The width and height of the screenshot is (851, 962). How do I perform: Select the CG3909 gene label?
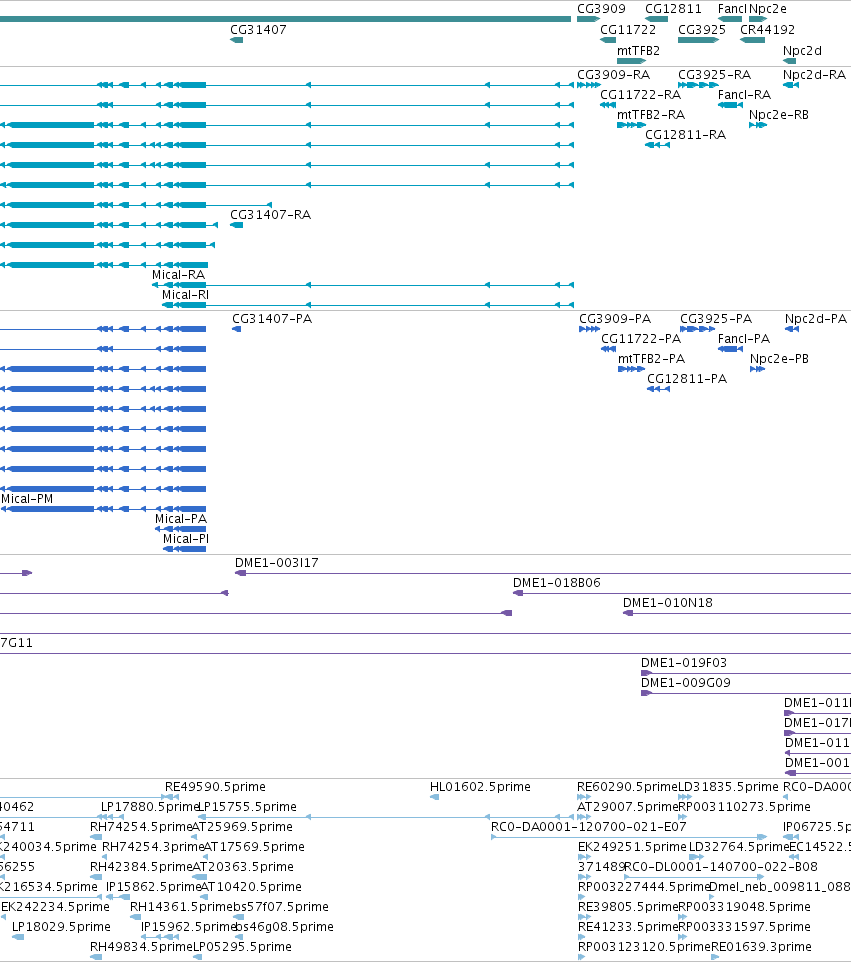click(x=601, y=9)
